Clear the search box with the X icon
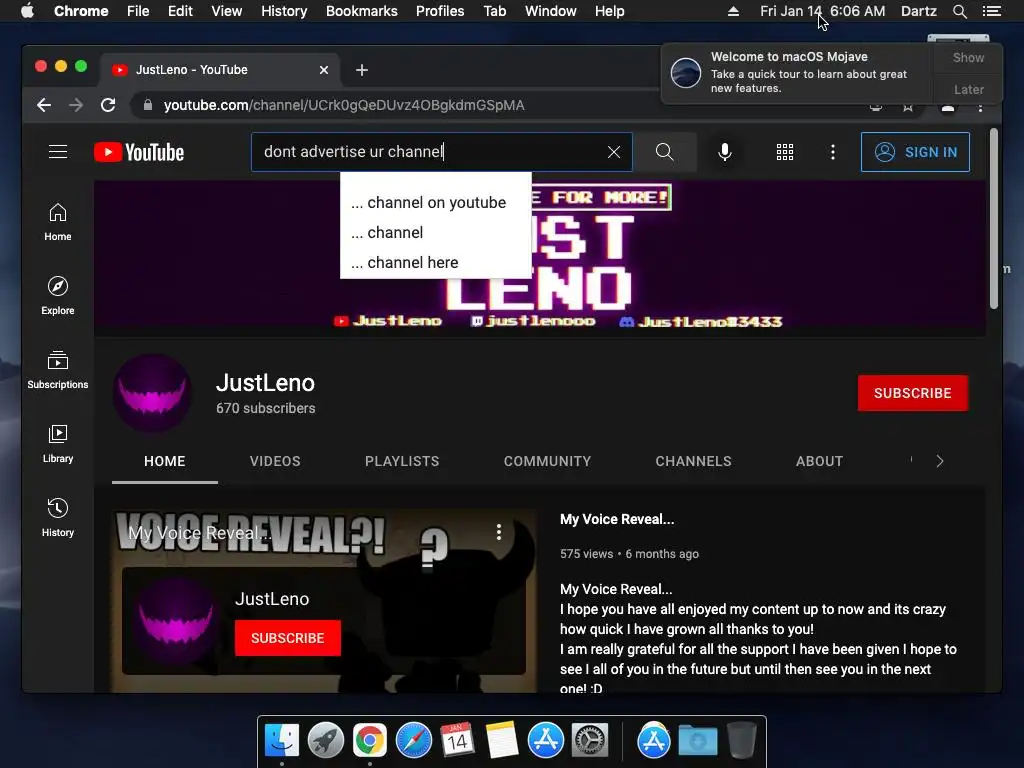Viewport: 1024px width, 768px height. pyautogui.click(x=614, y=152)
